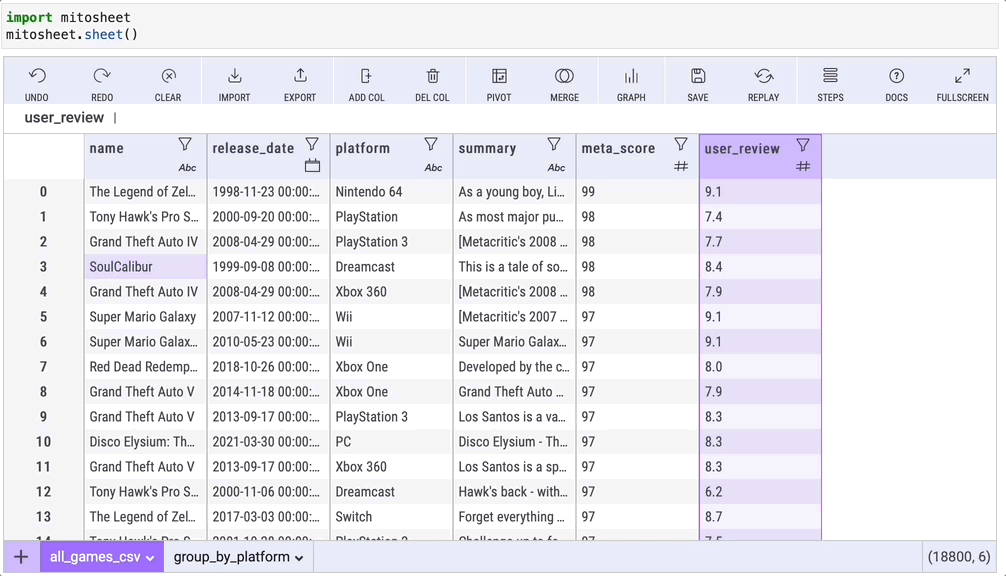Click the Del Col button

(432, 83)
